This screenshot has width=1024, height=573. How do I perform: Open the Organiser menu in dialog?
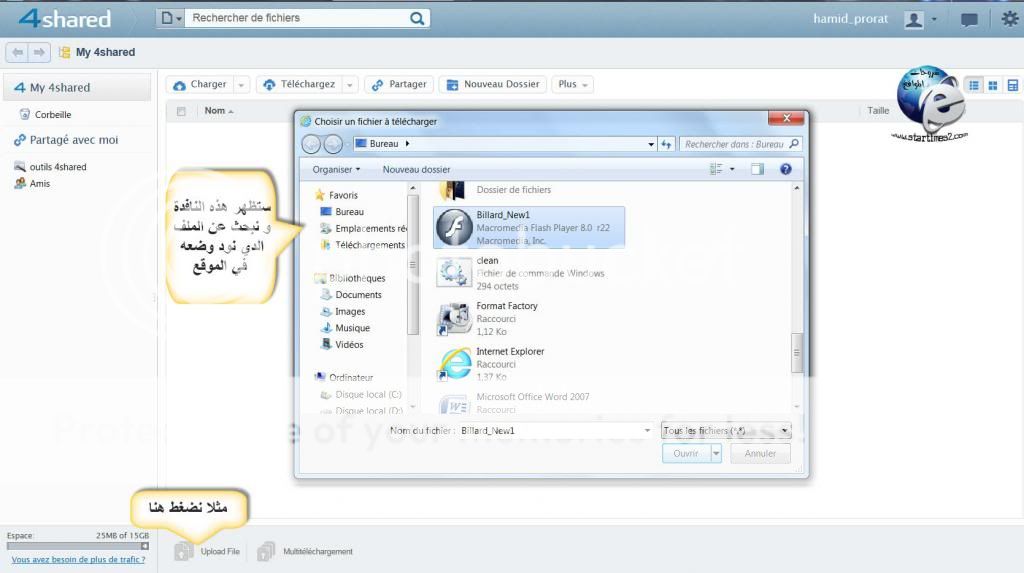336,170
